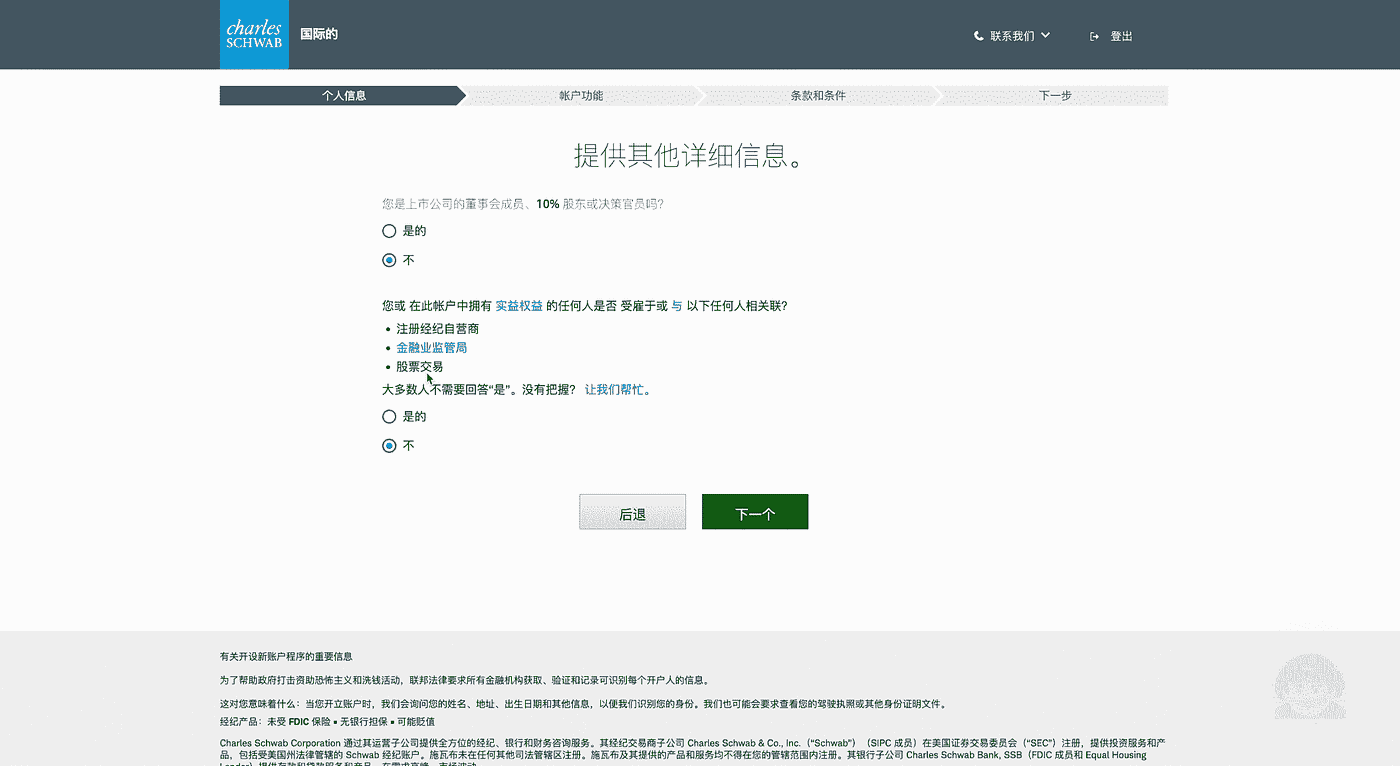Open the 实益权益 definition link

(518, 306)
